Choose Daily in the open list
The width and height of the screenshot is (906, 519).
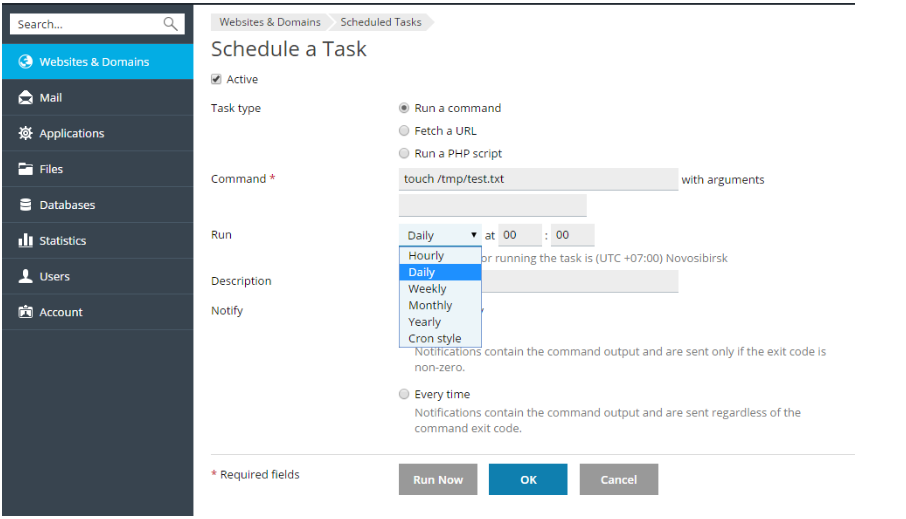pyautogui.click(x=440, y=272)
